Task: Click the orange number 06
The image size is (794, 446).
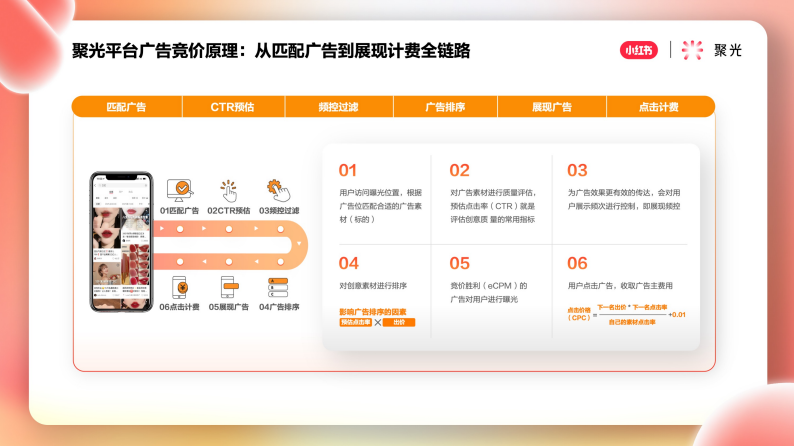Action: tap(577, 263)
